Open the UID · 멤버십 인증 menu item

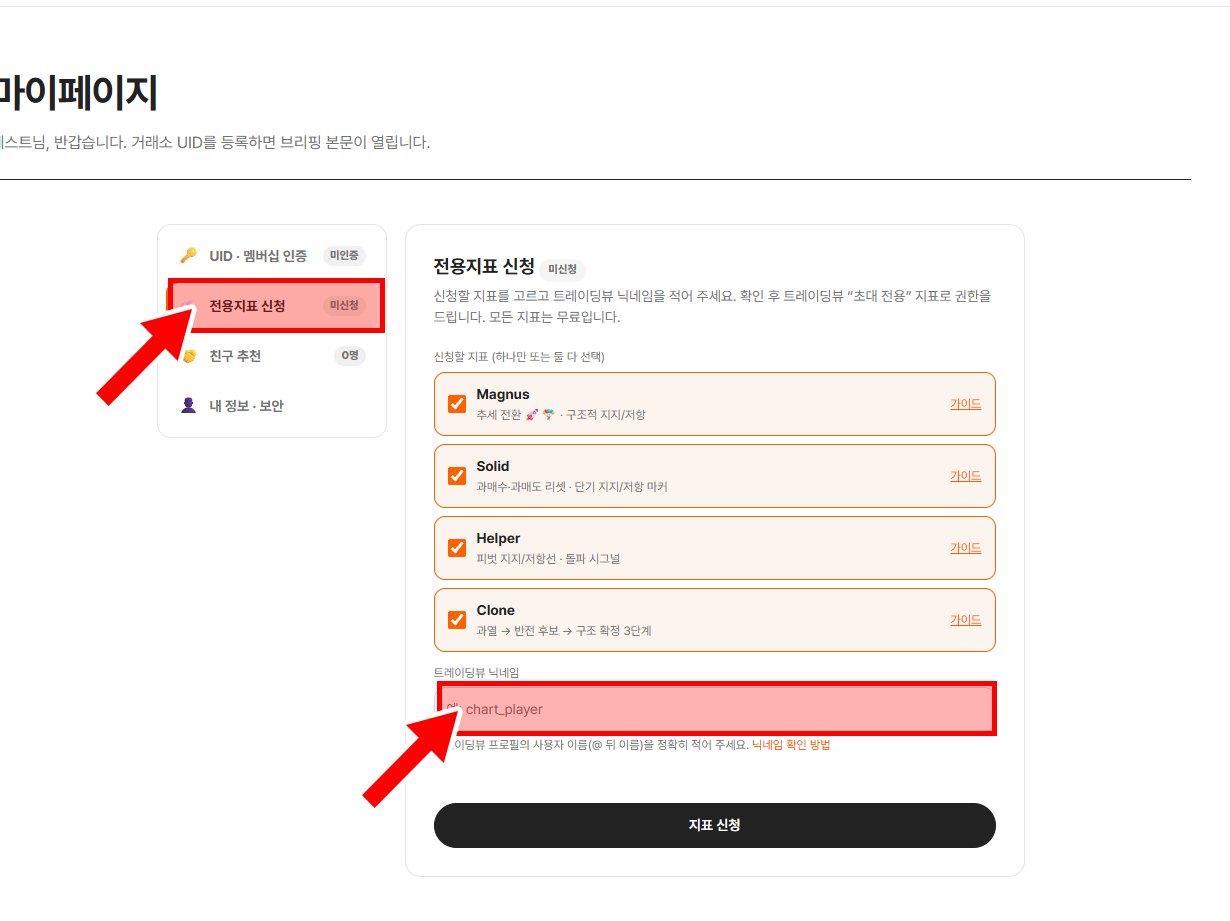[272, 255]
